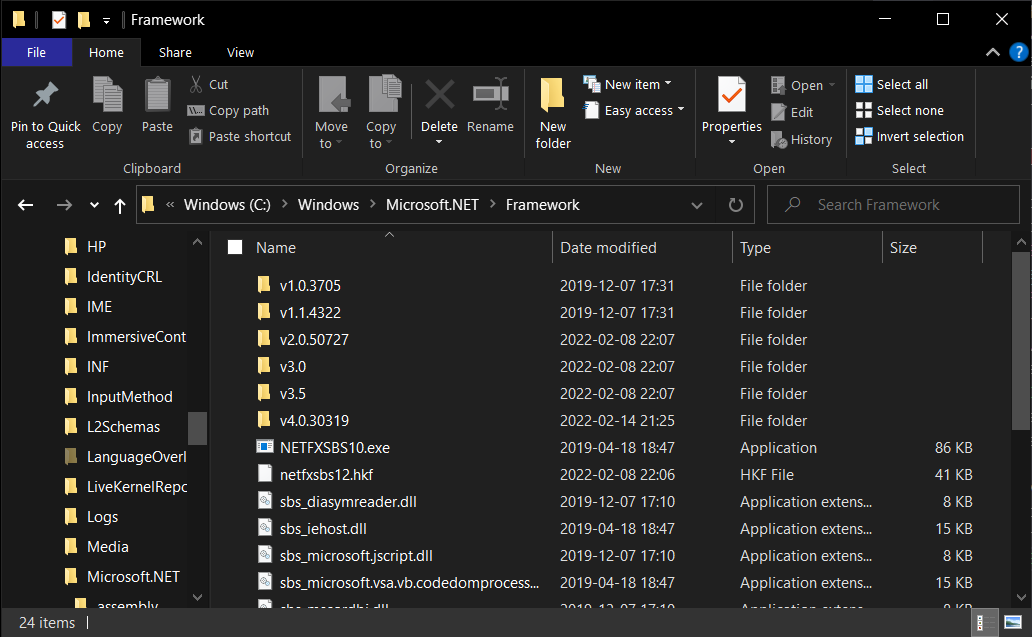Screen dimensions: 1032x637
Task: Open the Easy access dropdown
Action: tap(681, 109)
